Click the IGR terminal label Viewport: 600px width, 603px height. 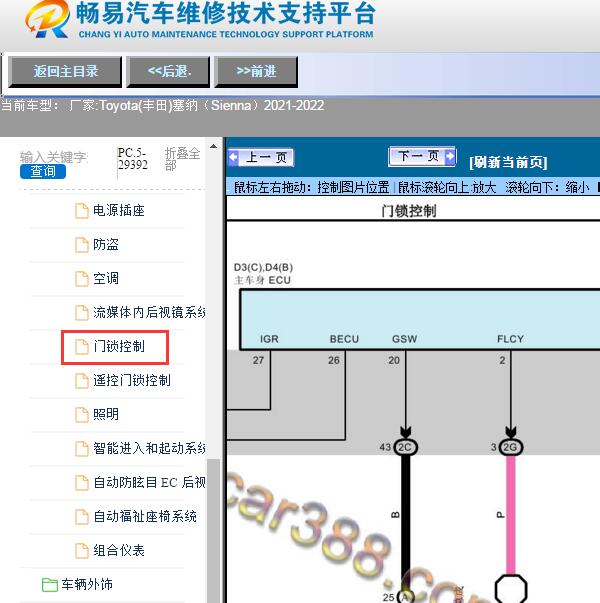269,339
